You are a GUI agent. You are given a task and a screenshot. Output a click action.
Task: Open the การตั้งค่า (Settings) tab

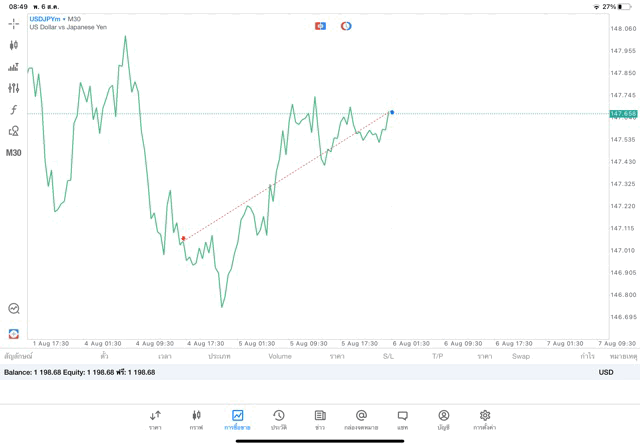point(485,419)
